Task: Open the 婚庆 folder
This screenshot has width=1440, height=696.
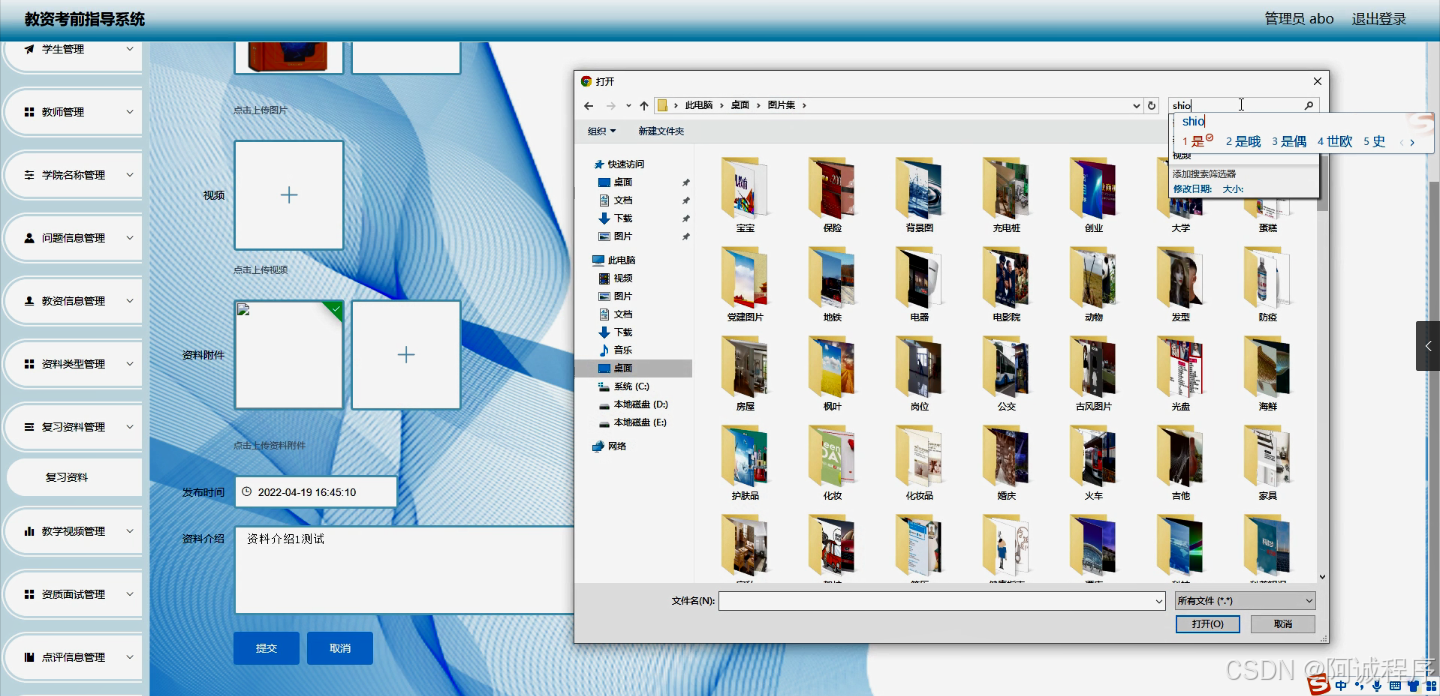Action: 1006,463
